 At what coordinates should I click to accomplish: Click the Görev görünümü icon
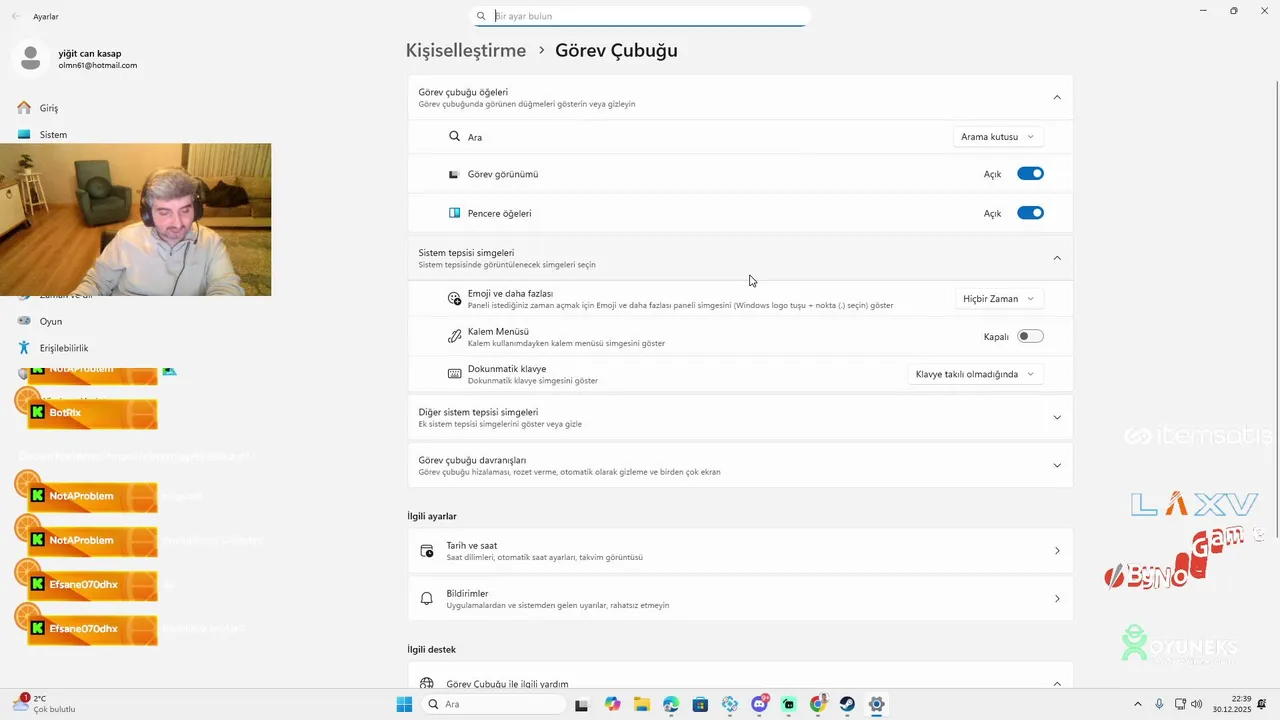[454, 174]
